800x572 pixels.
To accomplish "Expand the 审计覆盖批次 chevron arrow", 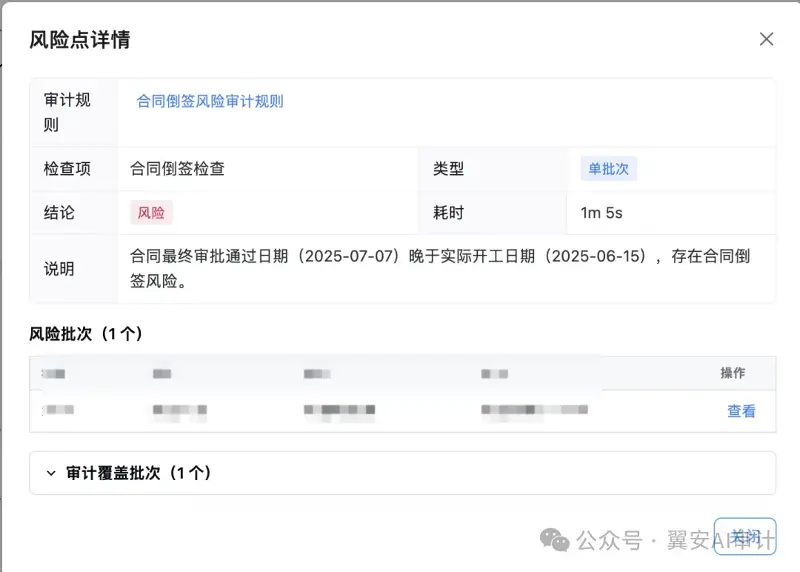I will [x=51, y=473].
